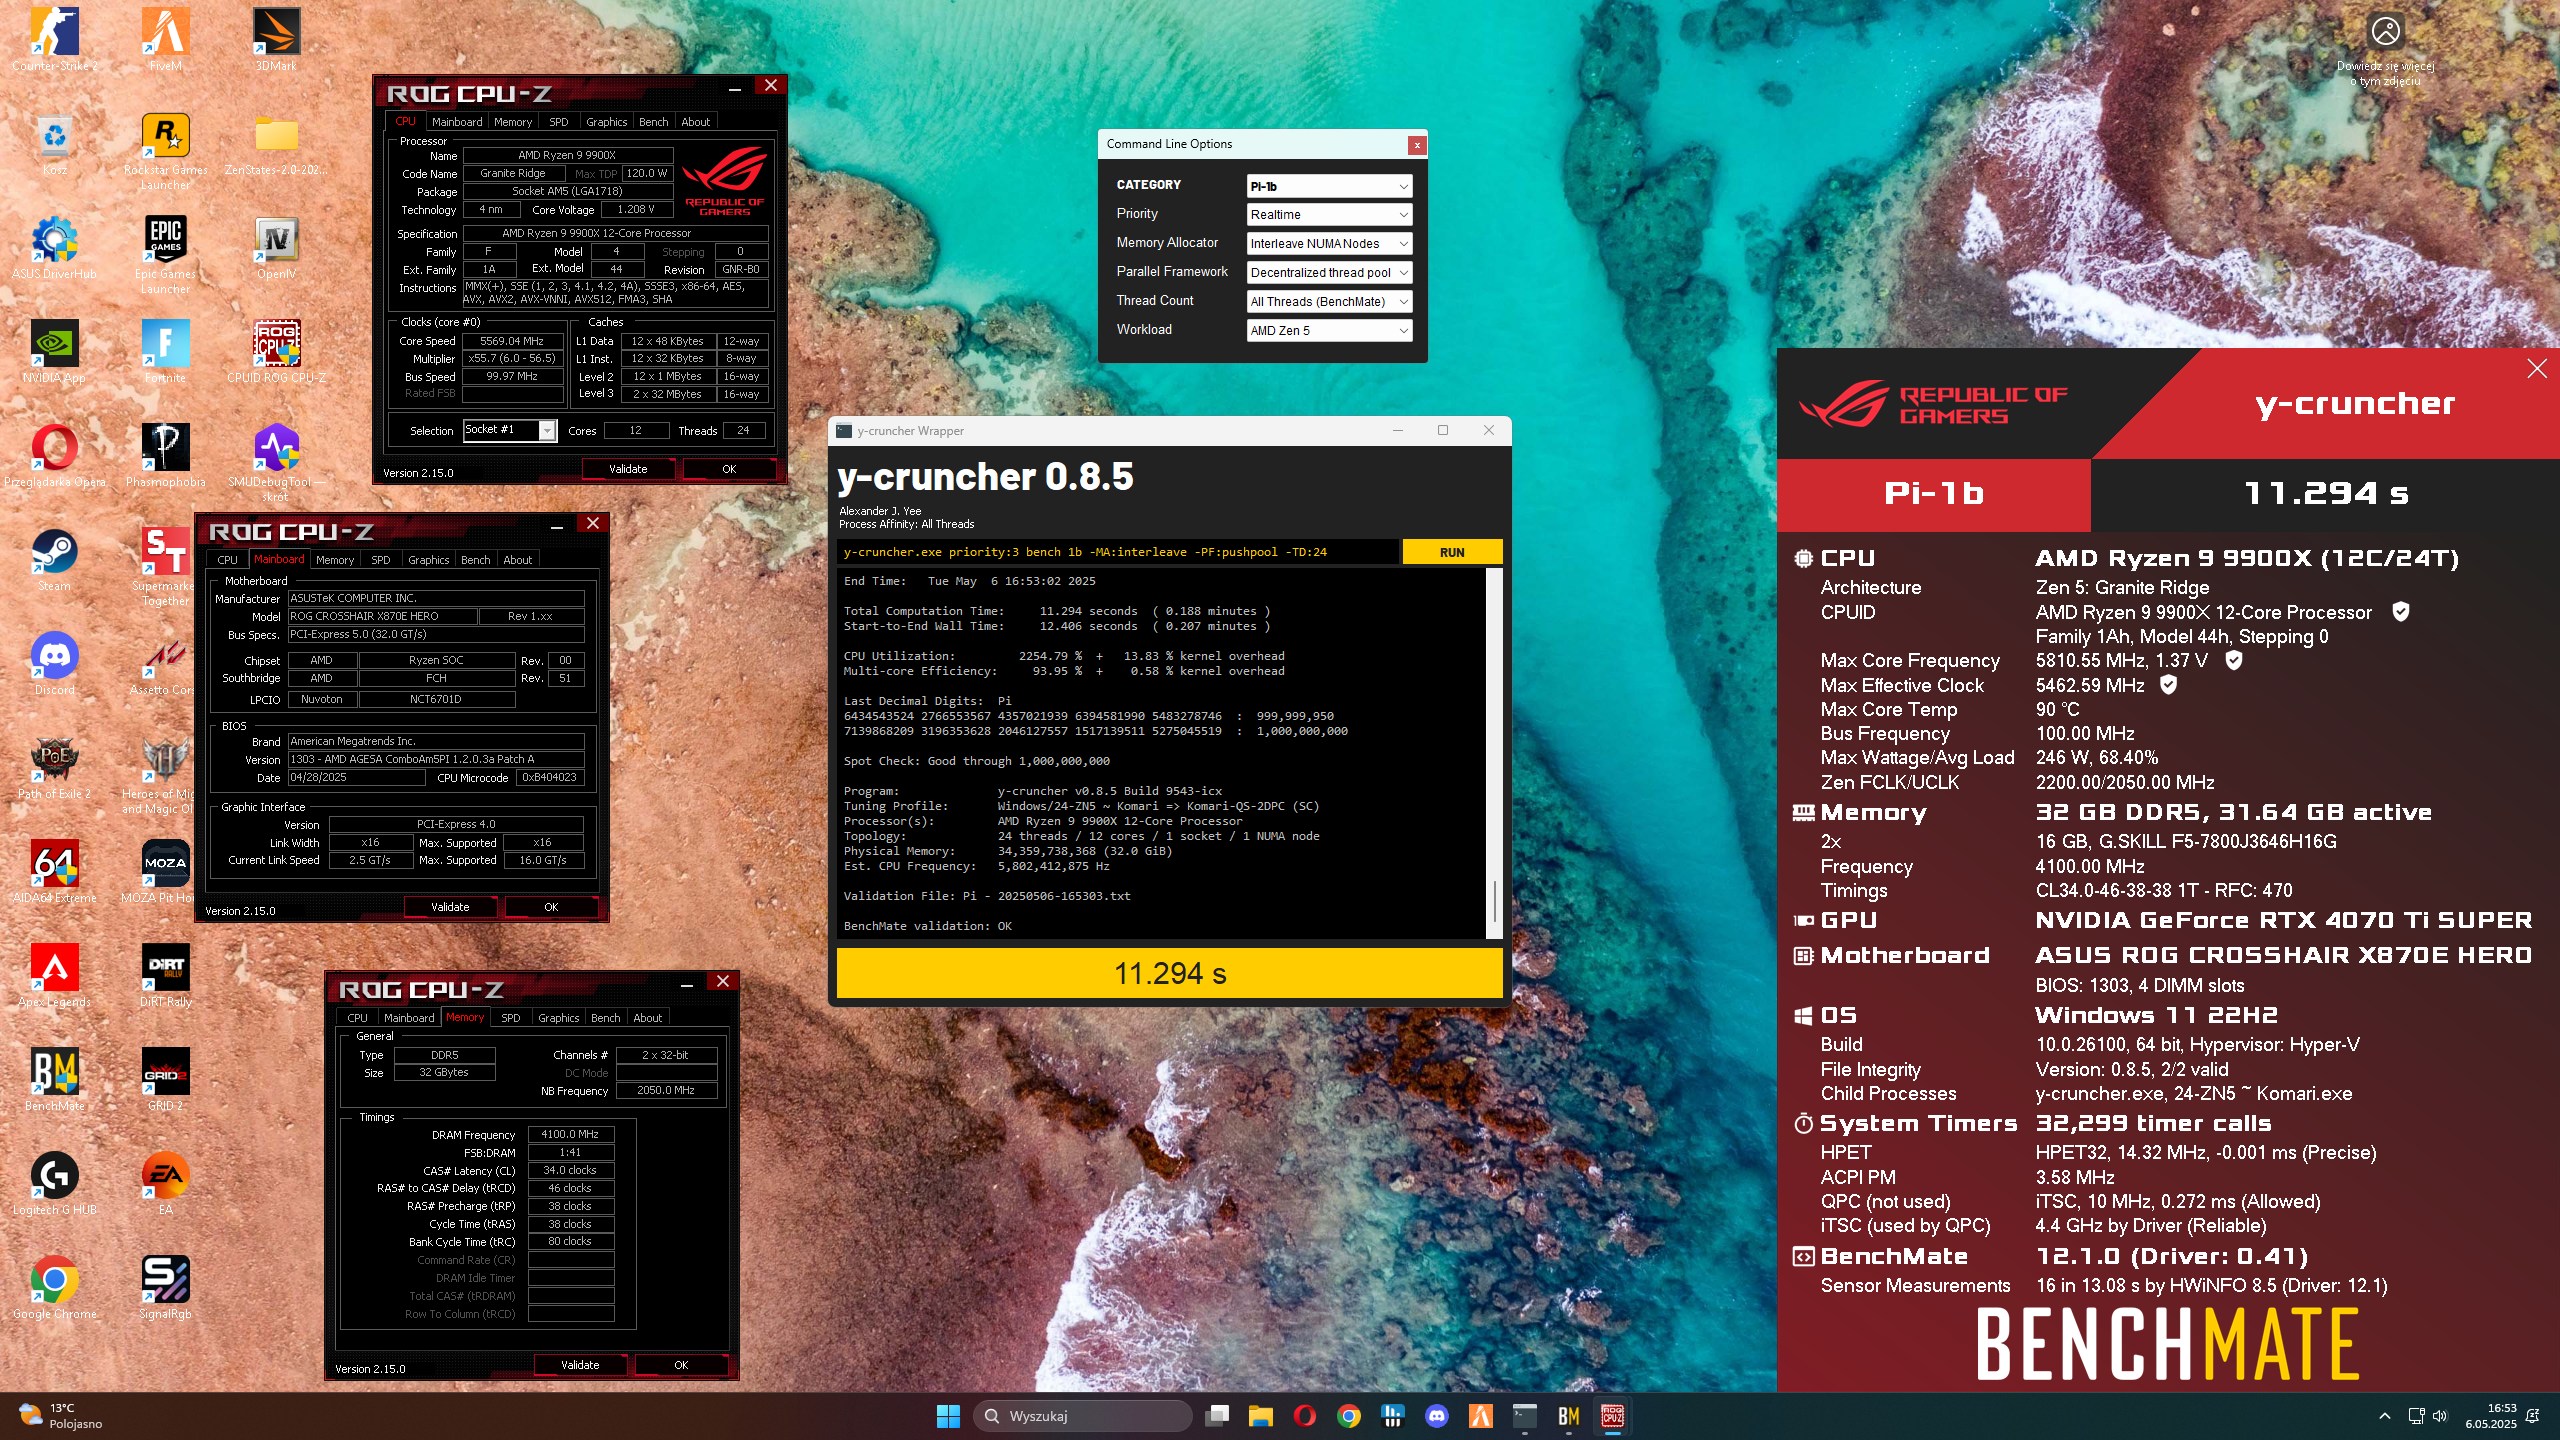Launch NVIDIA App desktop icon

(54, 352)
